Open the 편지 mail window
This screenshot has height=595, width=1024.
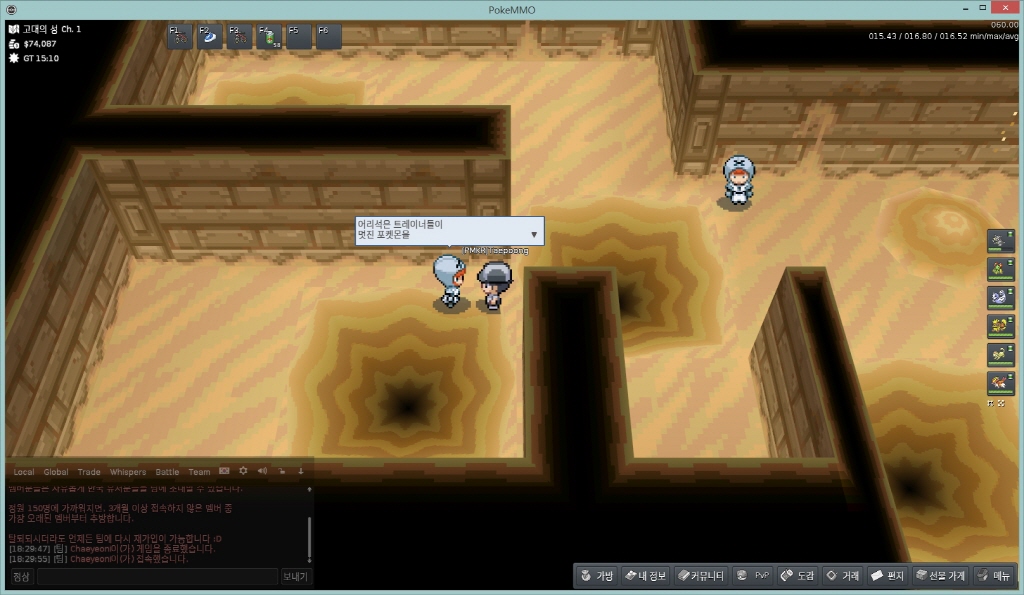click(x=887, y=576)
